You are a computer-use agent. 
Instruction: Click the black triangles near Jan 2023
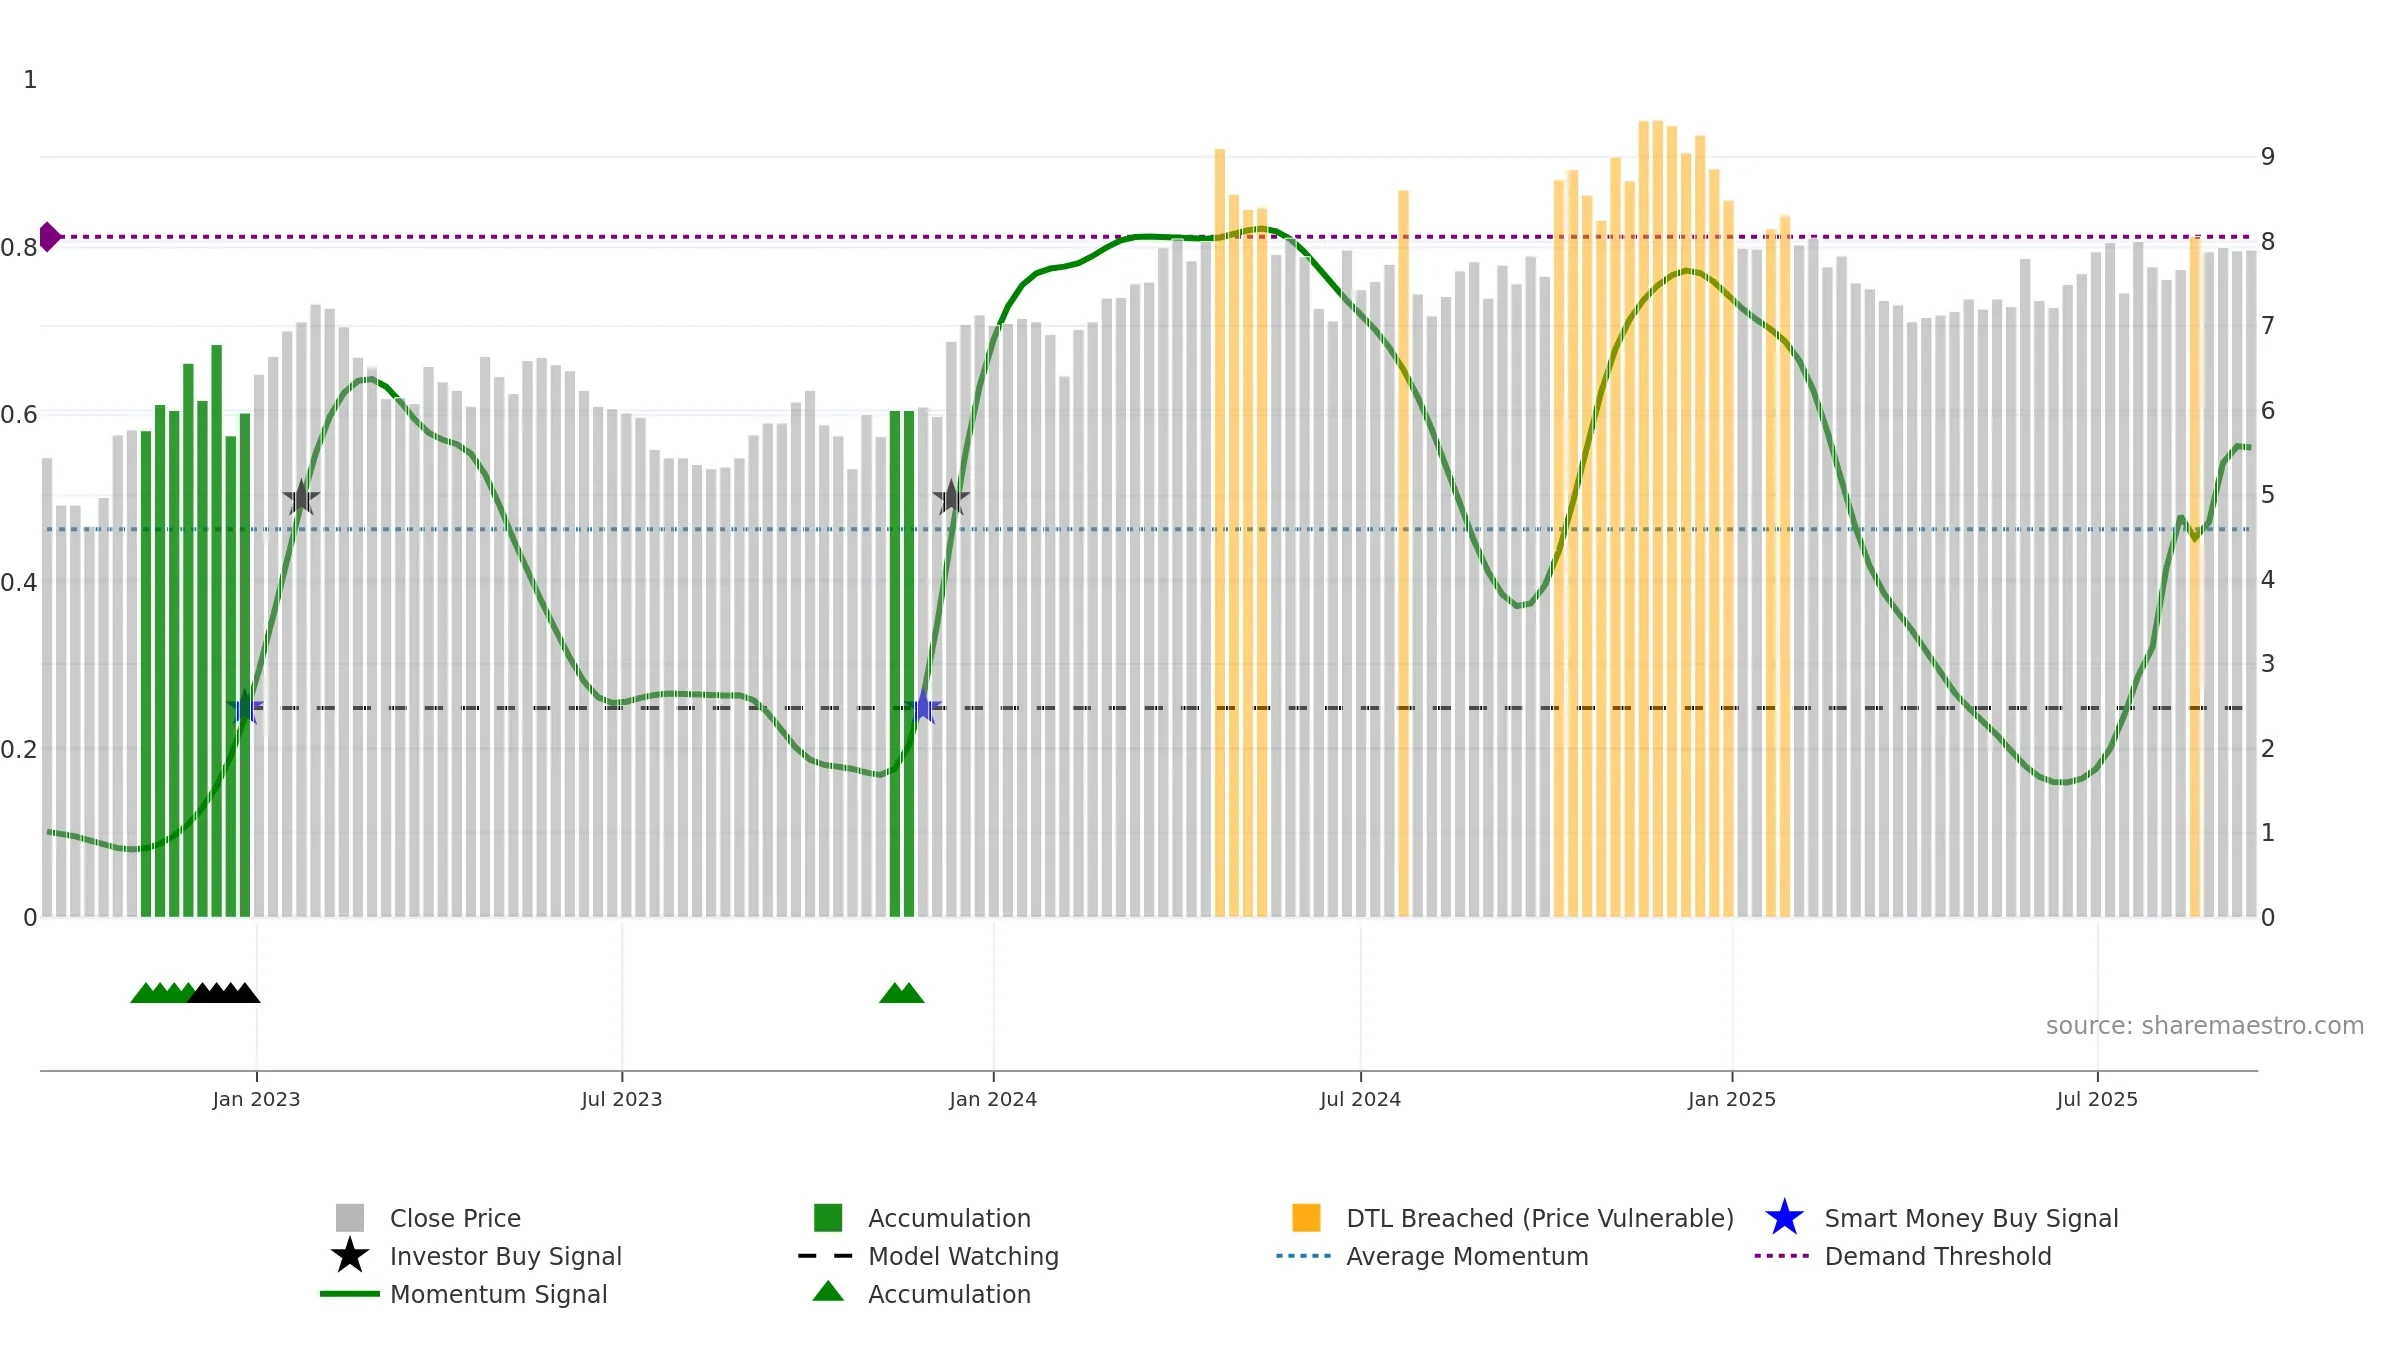(224, 993)
